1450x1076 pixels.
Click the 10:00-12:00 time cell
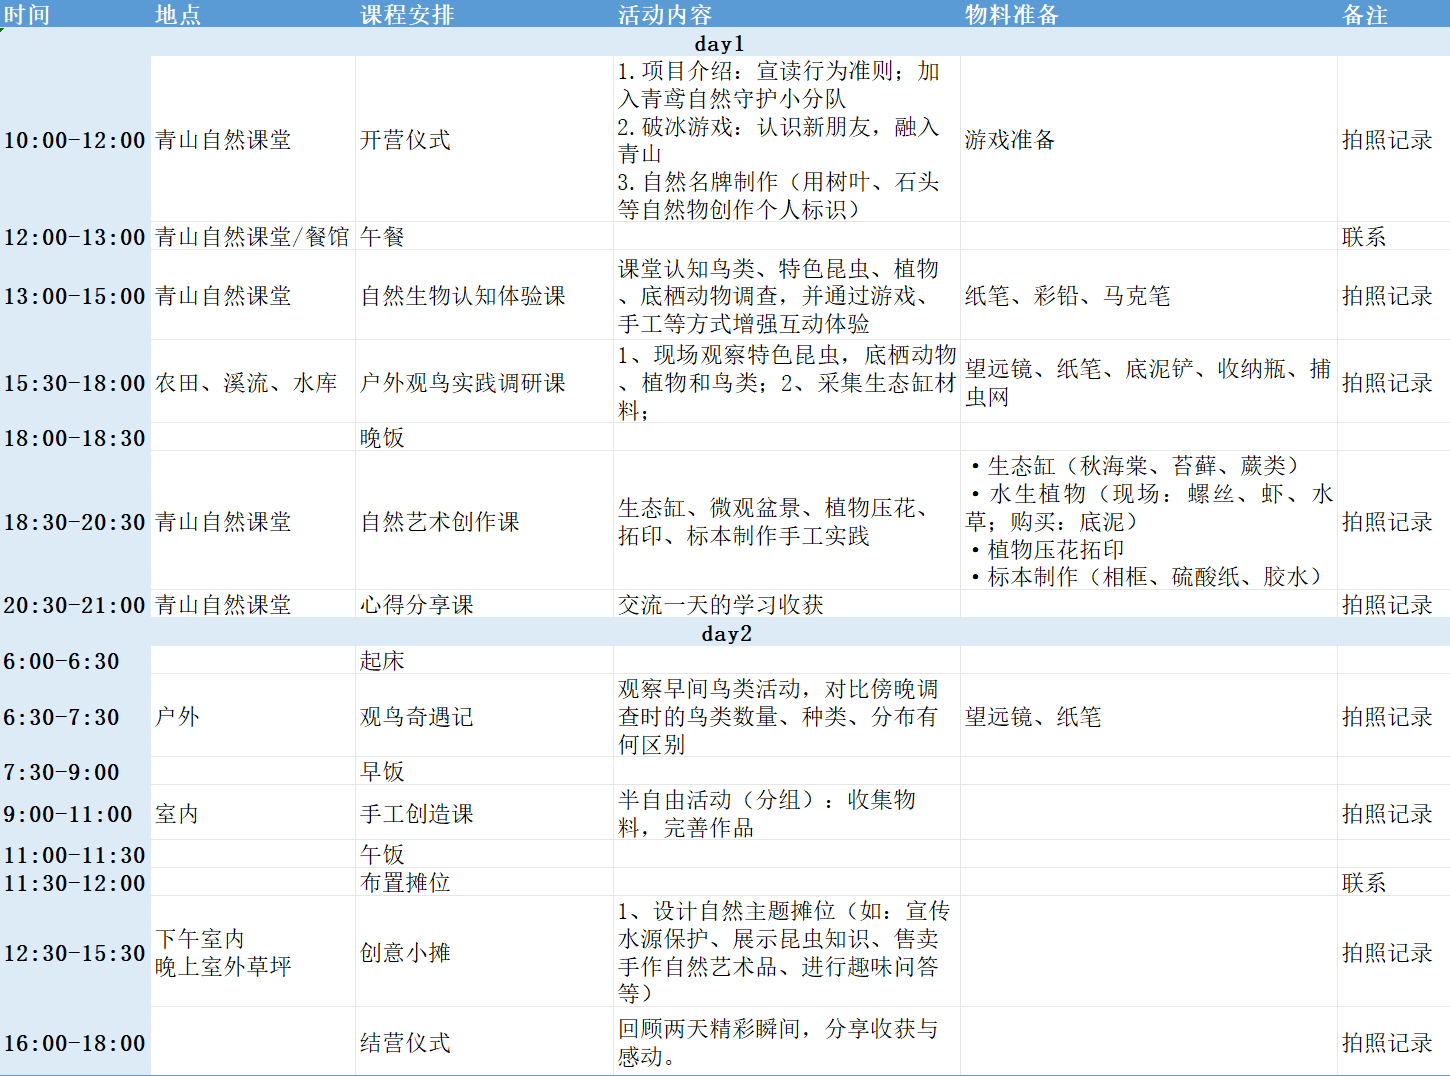(x=75, y=140)
